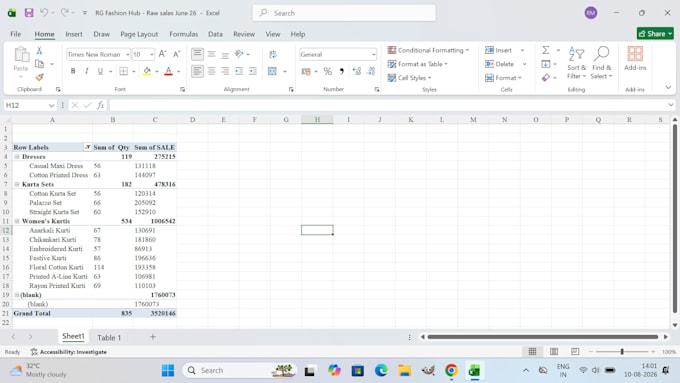Screen dimensions: 680x383
Task: Toggle Top Align in Alignment group
Action: (197, 54)
